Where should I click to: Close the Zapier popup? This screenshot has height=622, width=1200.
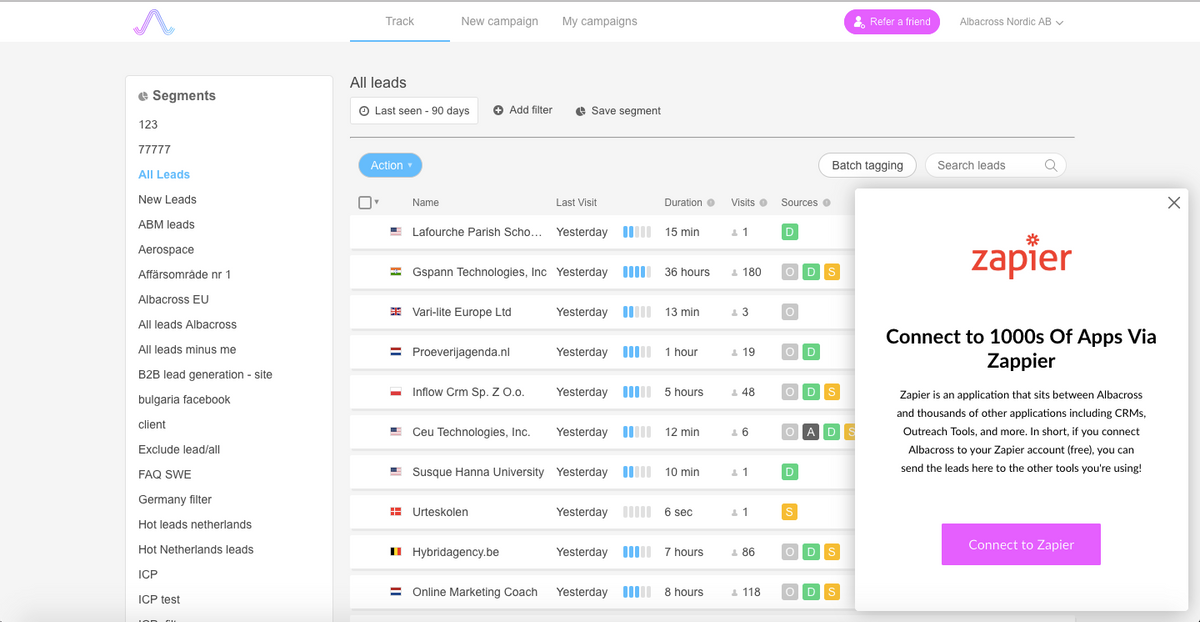tap(1174, 203)
